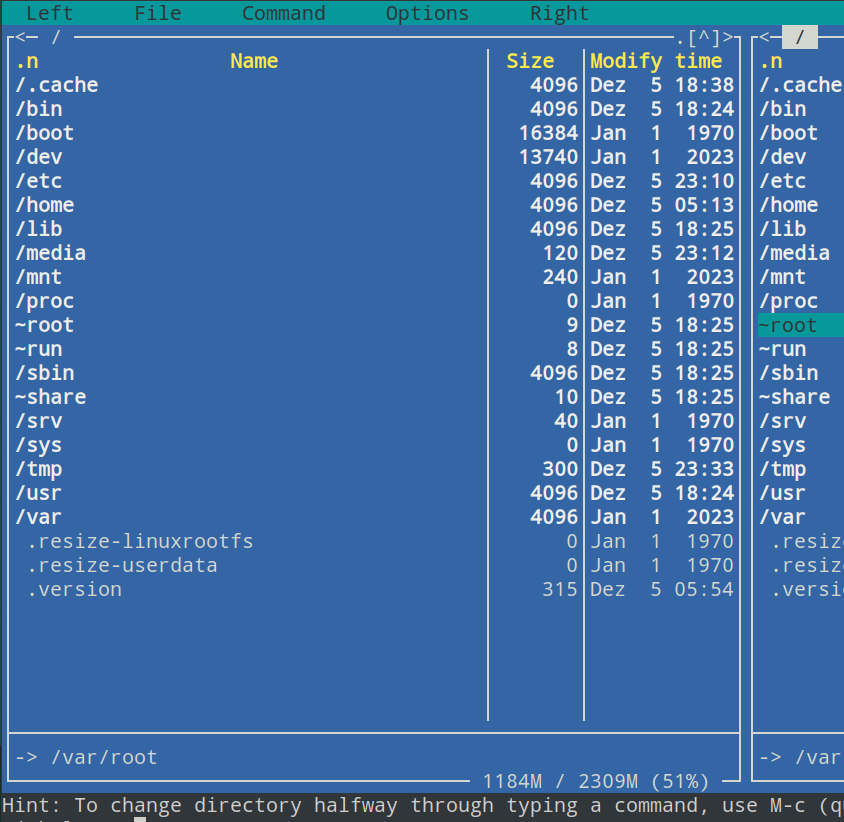
Task: Open the Right panel menu
Action: click(559, 13)
